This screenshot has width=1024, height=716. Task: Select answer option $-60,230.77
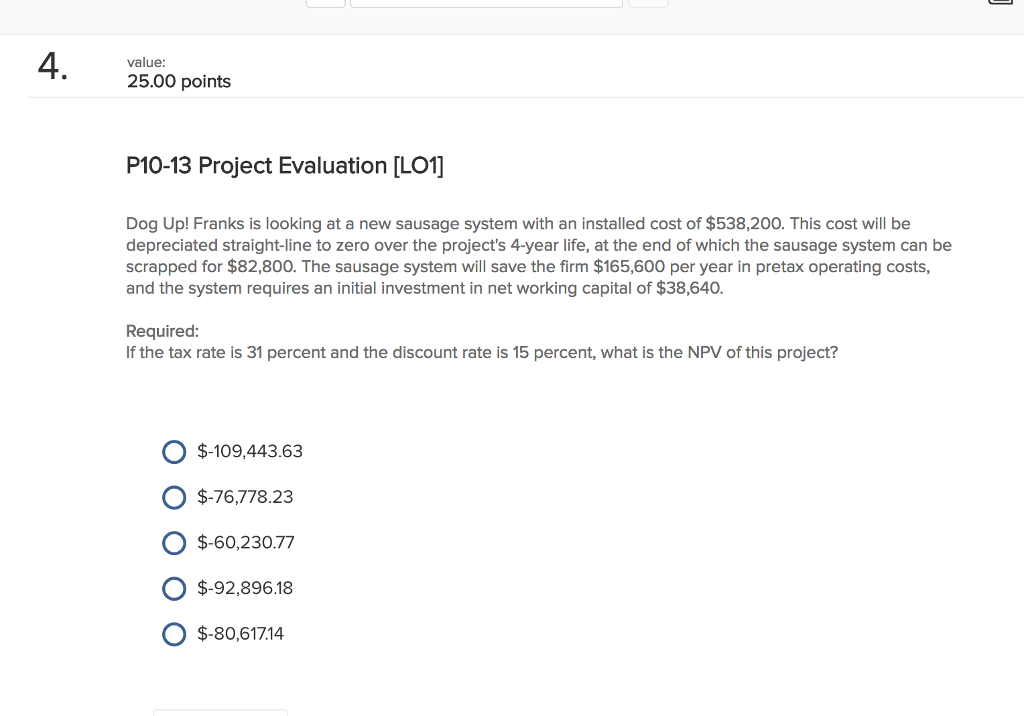[x=174, y=543]
